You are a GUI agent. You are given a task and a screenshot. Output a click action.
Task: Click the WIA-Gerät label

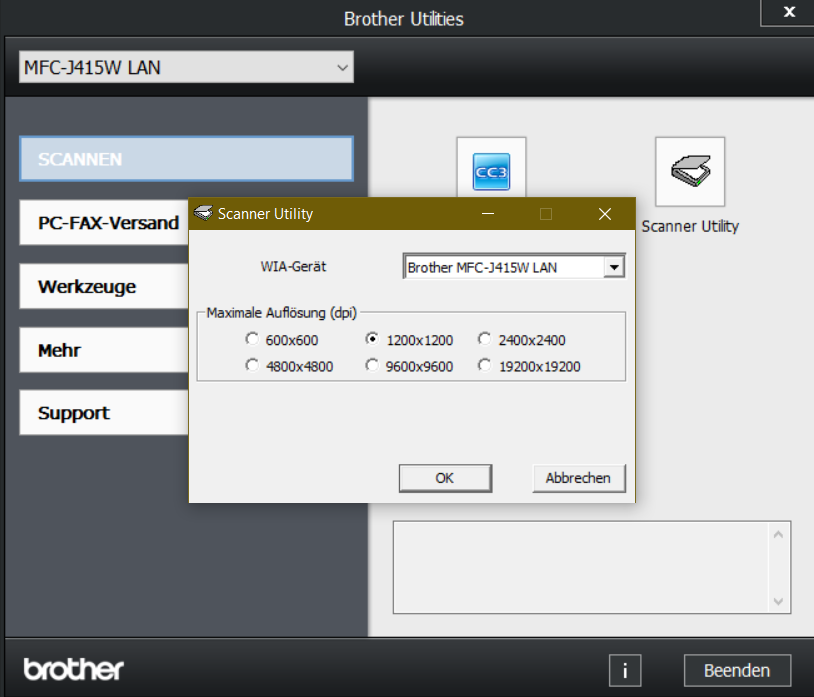(x=293, y=267)
